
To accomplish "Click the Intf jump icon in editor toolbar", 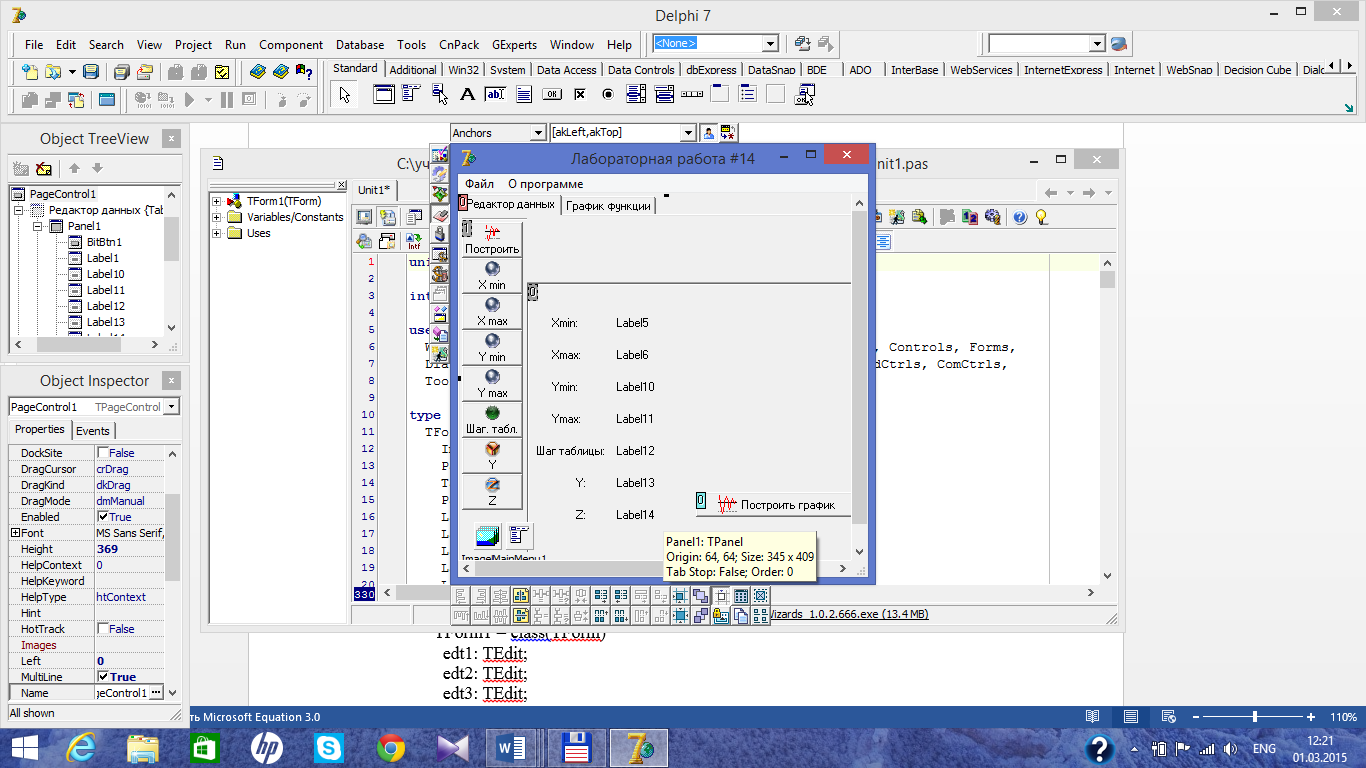I will 413,241.
